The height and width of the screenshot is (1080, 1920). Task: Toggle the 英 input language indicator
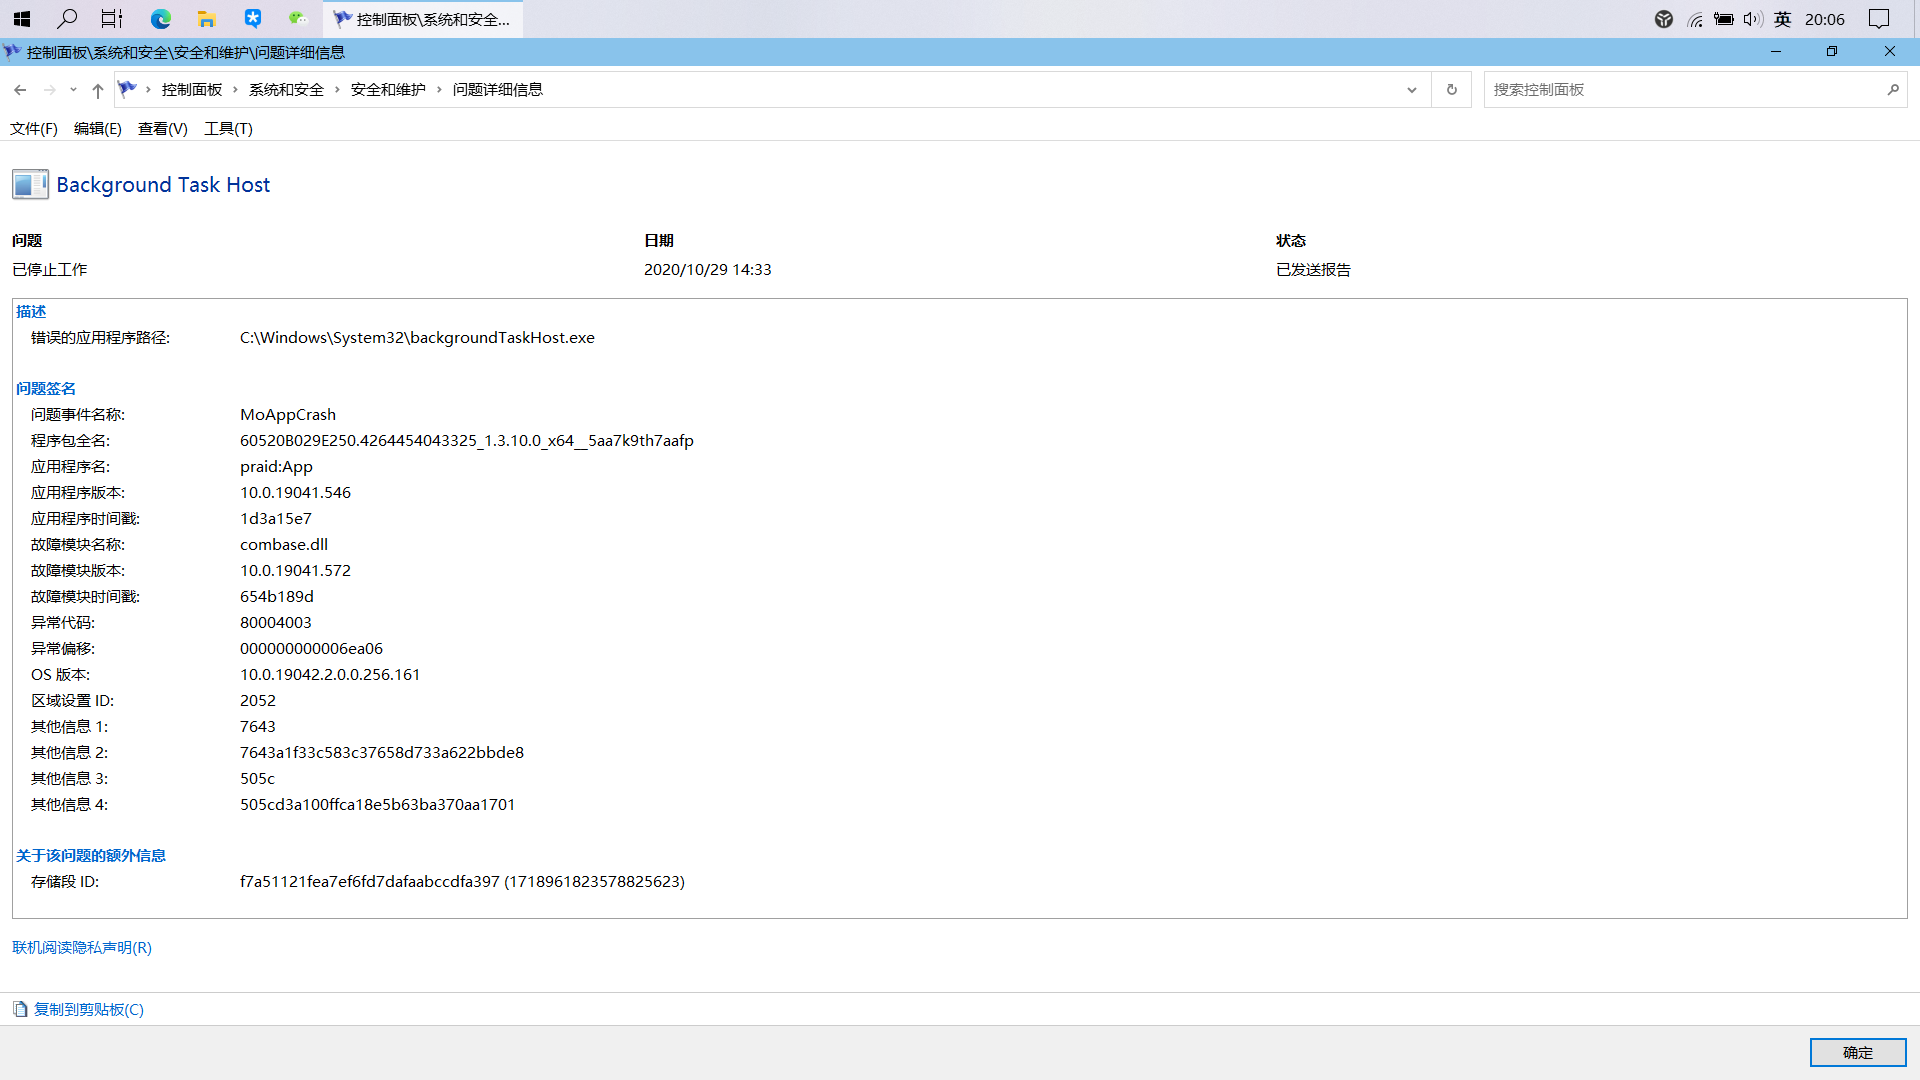(1782, 19)
